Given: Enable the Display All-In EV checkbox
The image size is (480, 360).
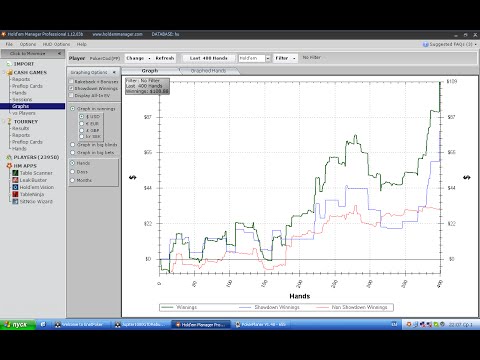Looking at the screenshot, I should (71, 95).
